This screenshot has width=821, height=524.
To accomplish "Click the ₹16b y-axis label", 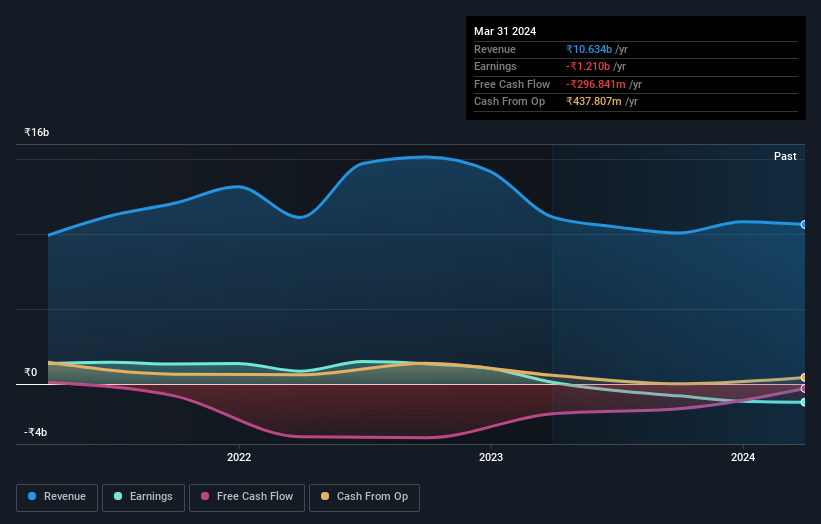I will tap(36, 132).
